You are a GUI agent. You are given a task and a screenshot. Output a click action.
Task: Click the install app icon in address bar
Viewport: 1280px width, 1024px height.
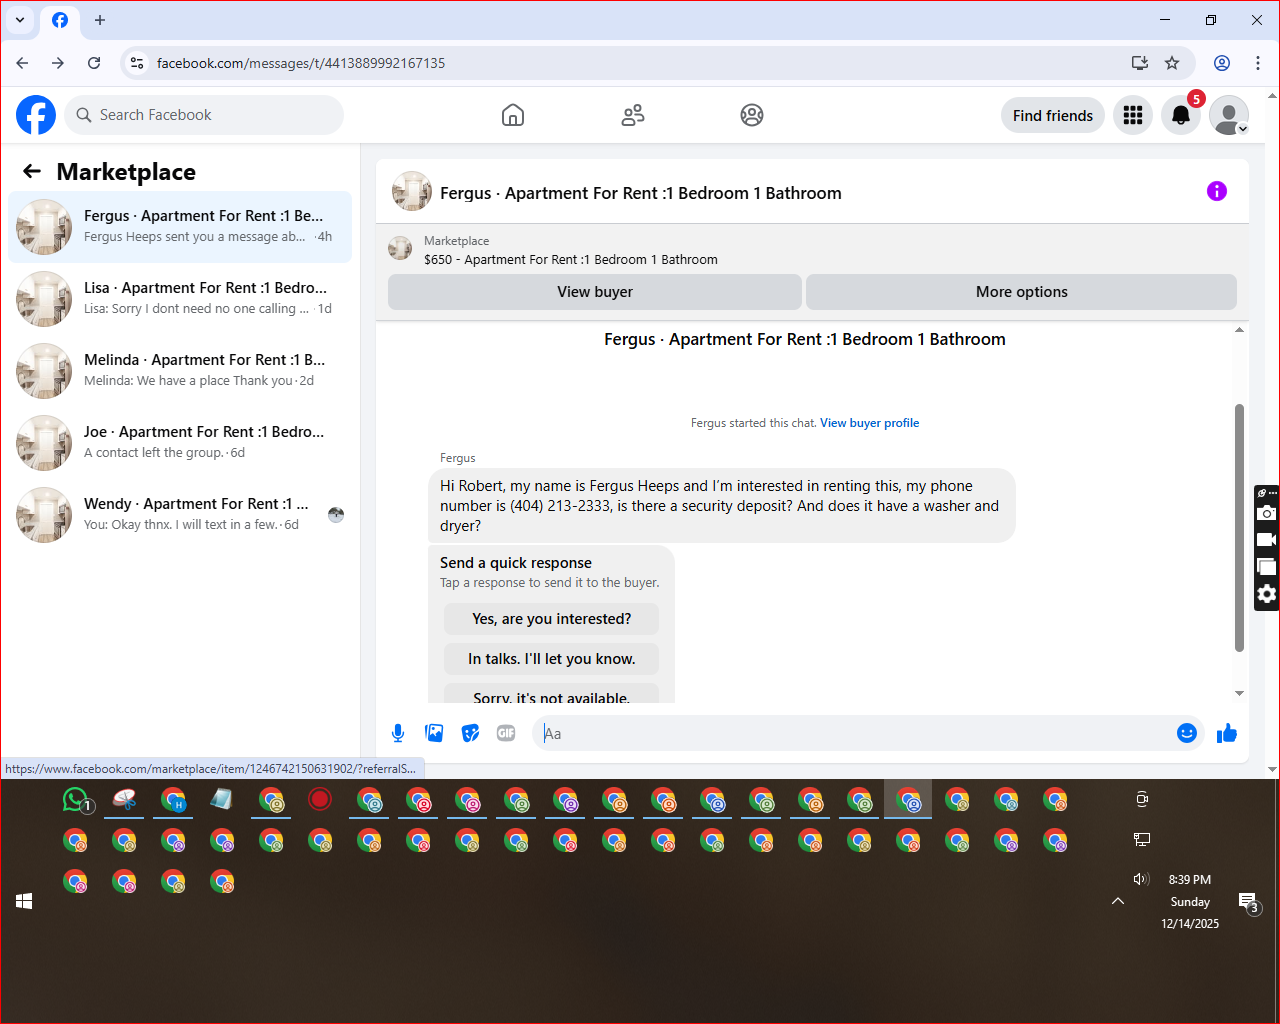[x=1139, y=63]
